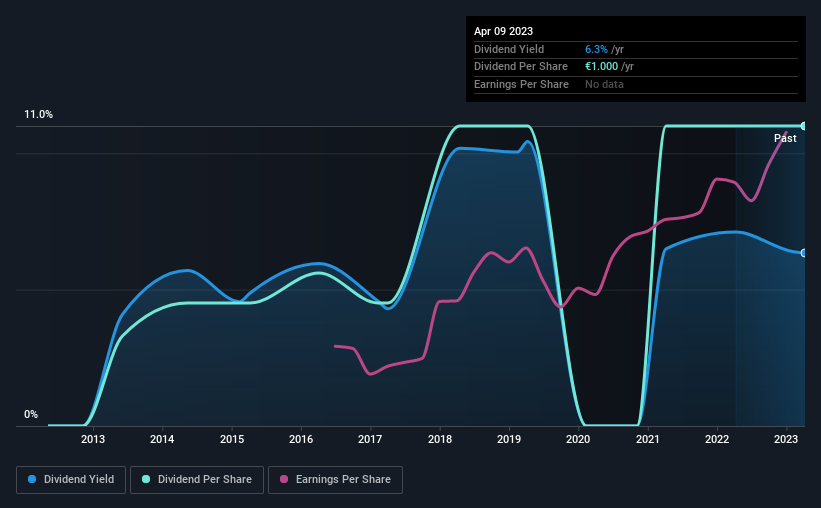Click the 0% y-axis label
821x508 pixels.
pyautogui.click(x=31, y=414)
